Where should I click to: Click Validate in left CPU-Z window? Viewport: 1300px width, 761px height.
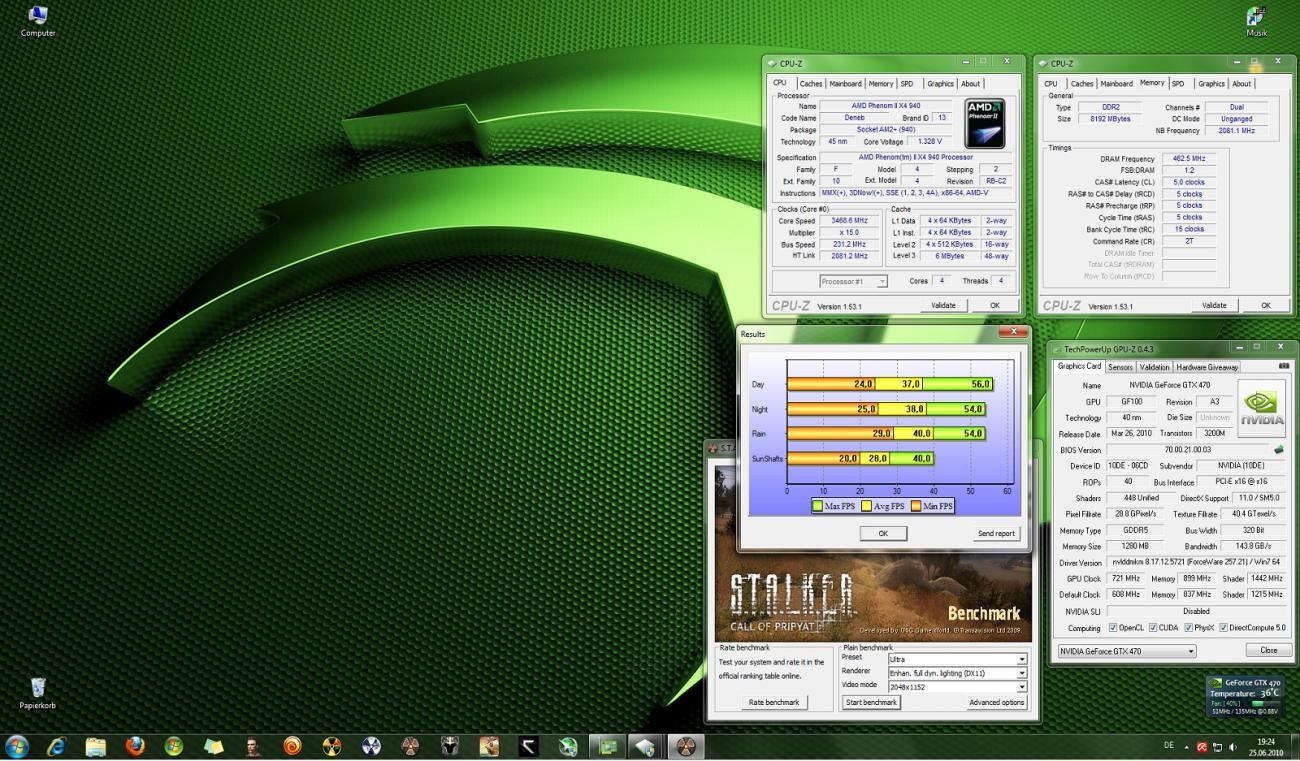(x=943, y=306)
